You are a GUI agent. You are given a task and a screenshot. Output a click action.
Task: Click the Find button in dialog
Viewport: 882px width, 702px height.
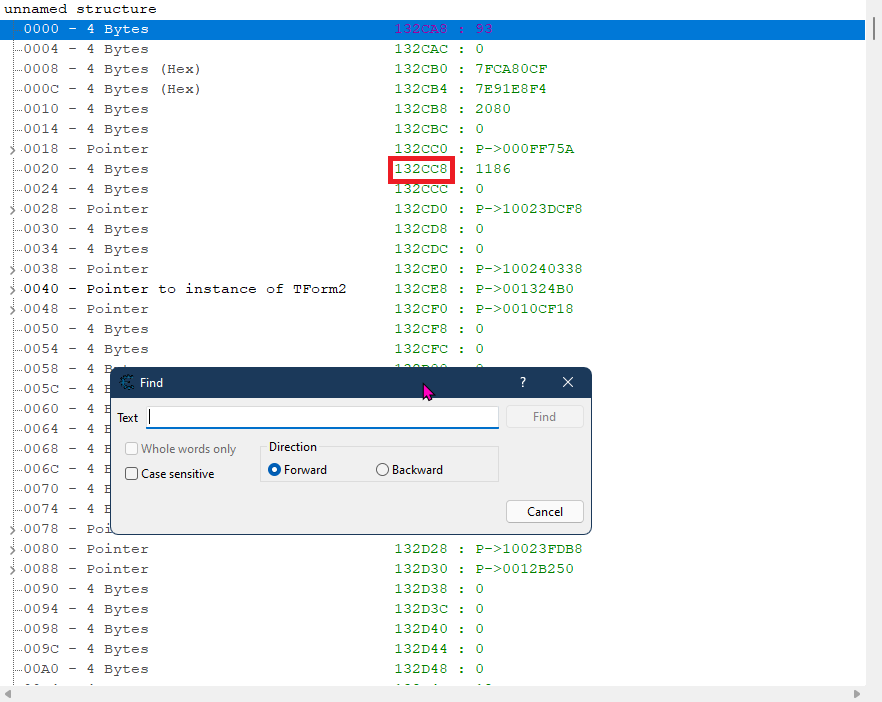(x=544, y=417)
